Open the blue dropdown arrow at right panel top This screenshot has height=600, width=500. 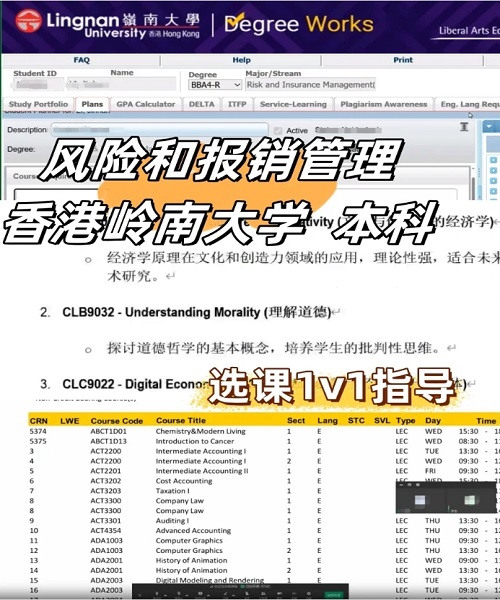click(x=489, y=126)
